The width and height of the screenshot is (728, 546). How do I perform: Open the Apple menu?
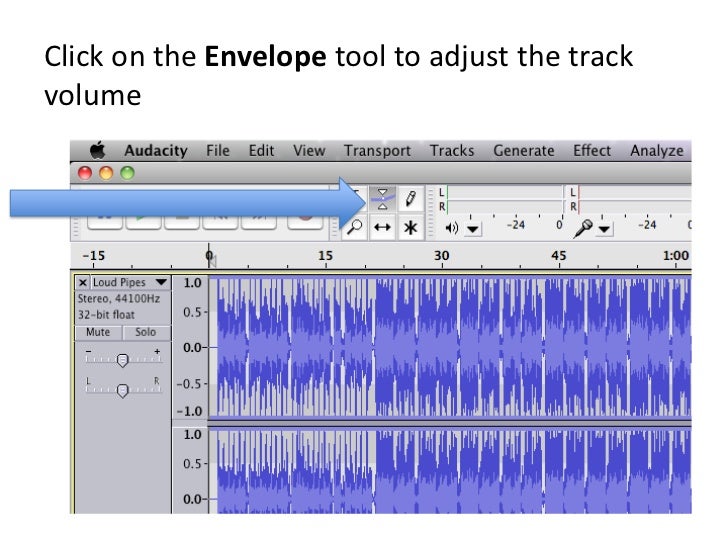(98, 150)
